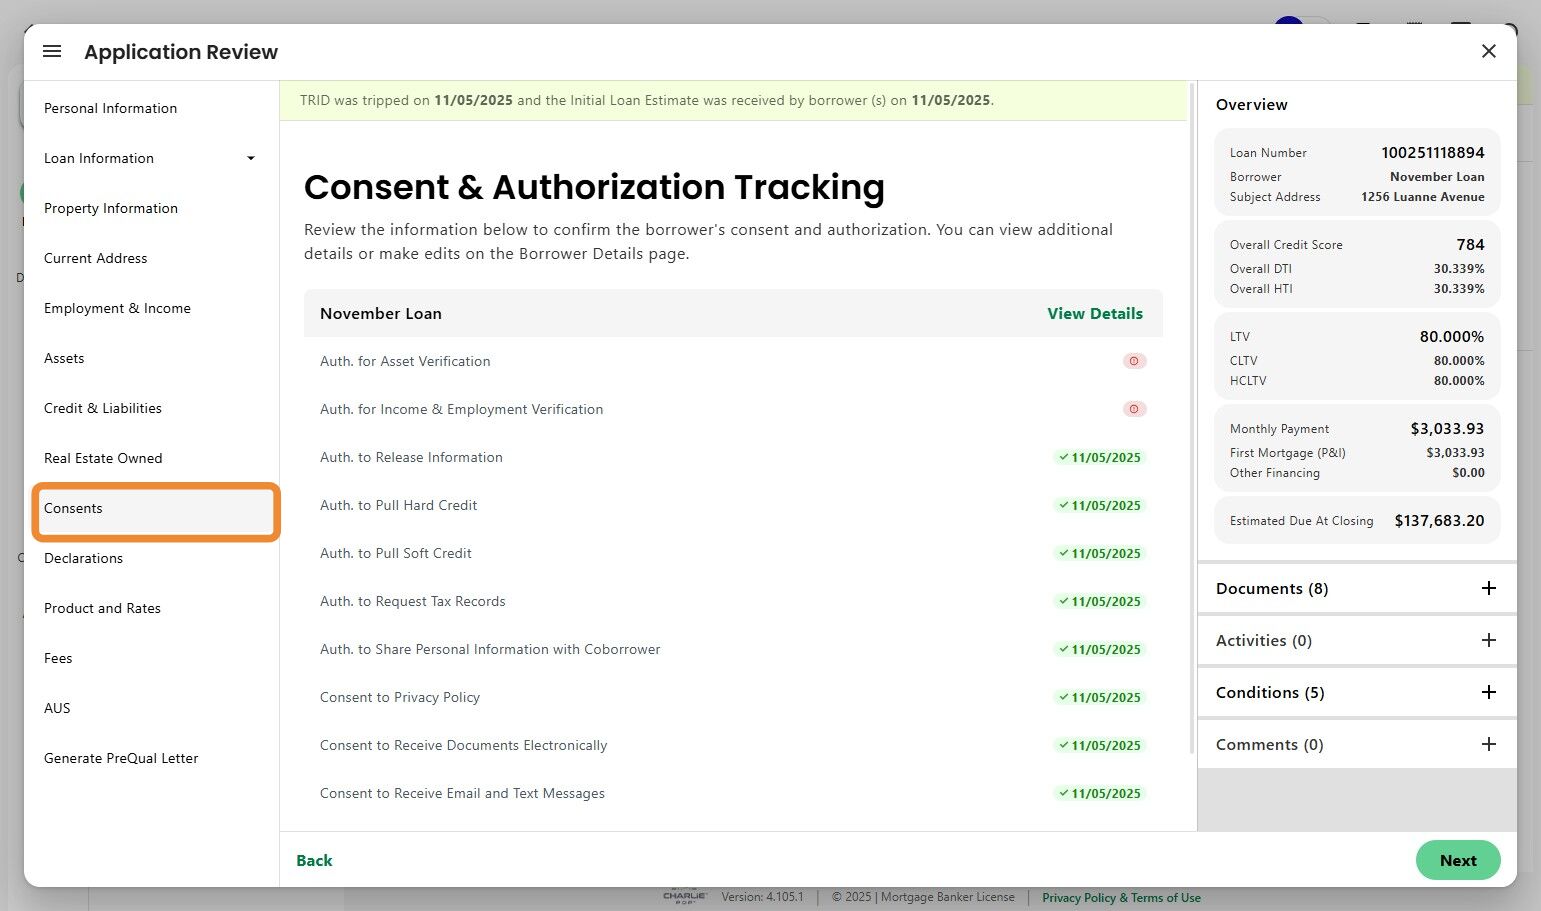Select Assets in sidebar
The height and width of the screenshot is (911, 1541).
64,358
